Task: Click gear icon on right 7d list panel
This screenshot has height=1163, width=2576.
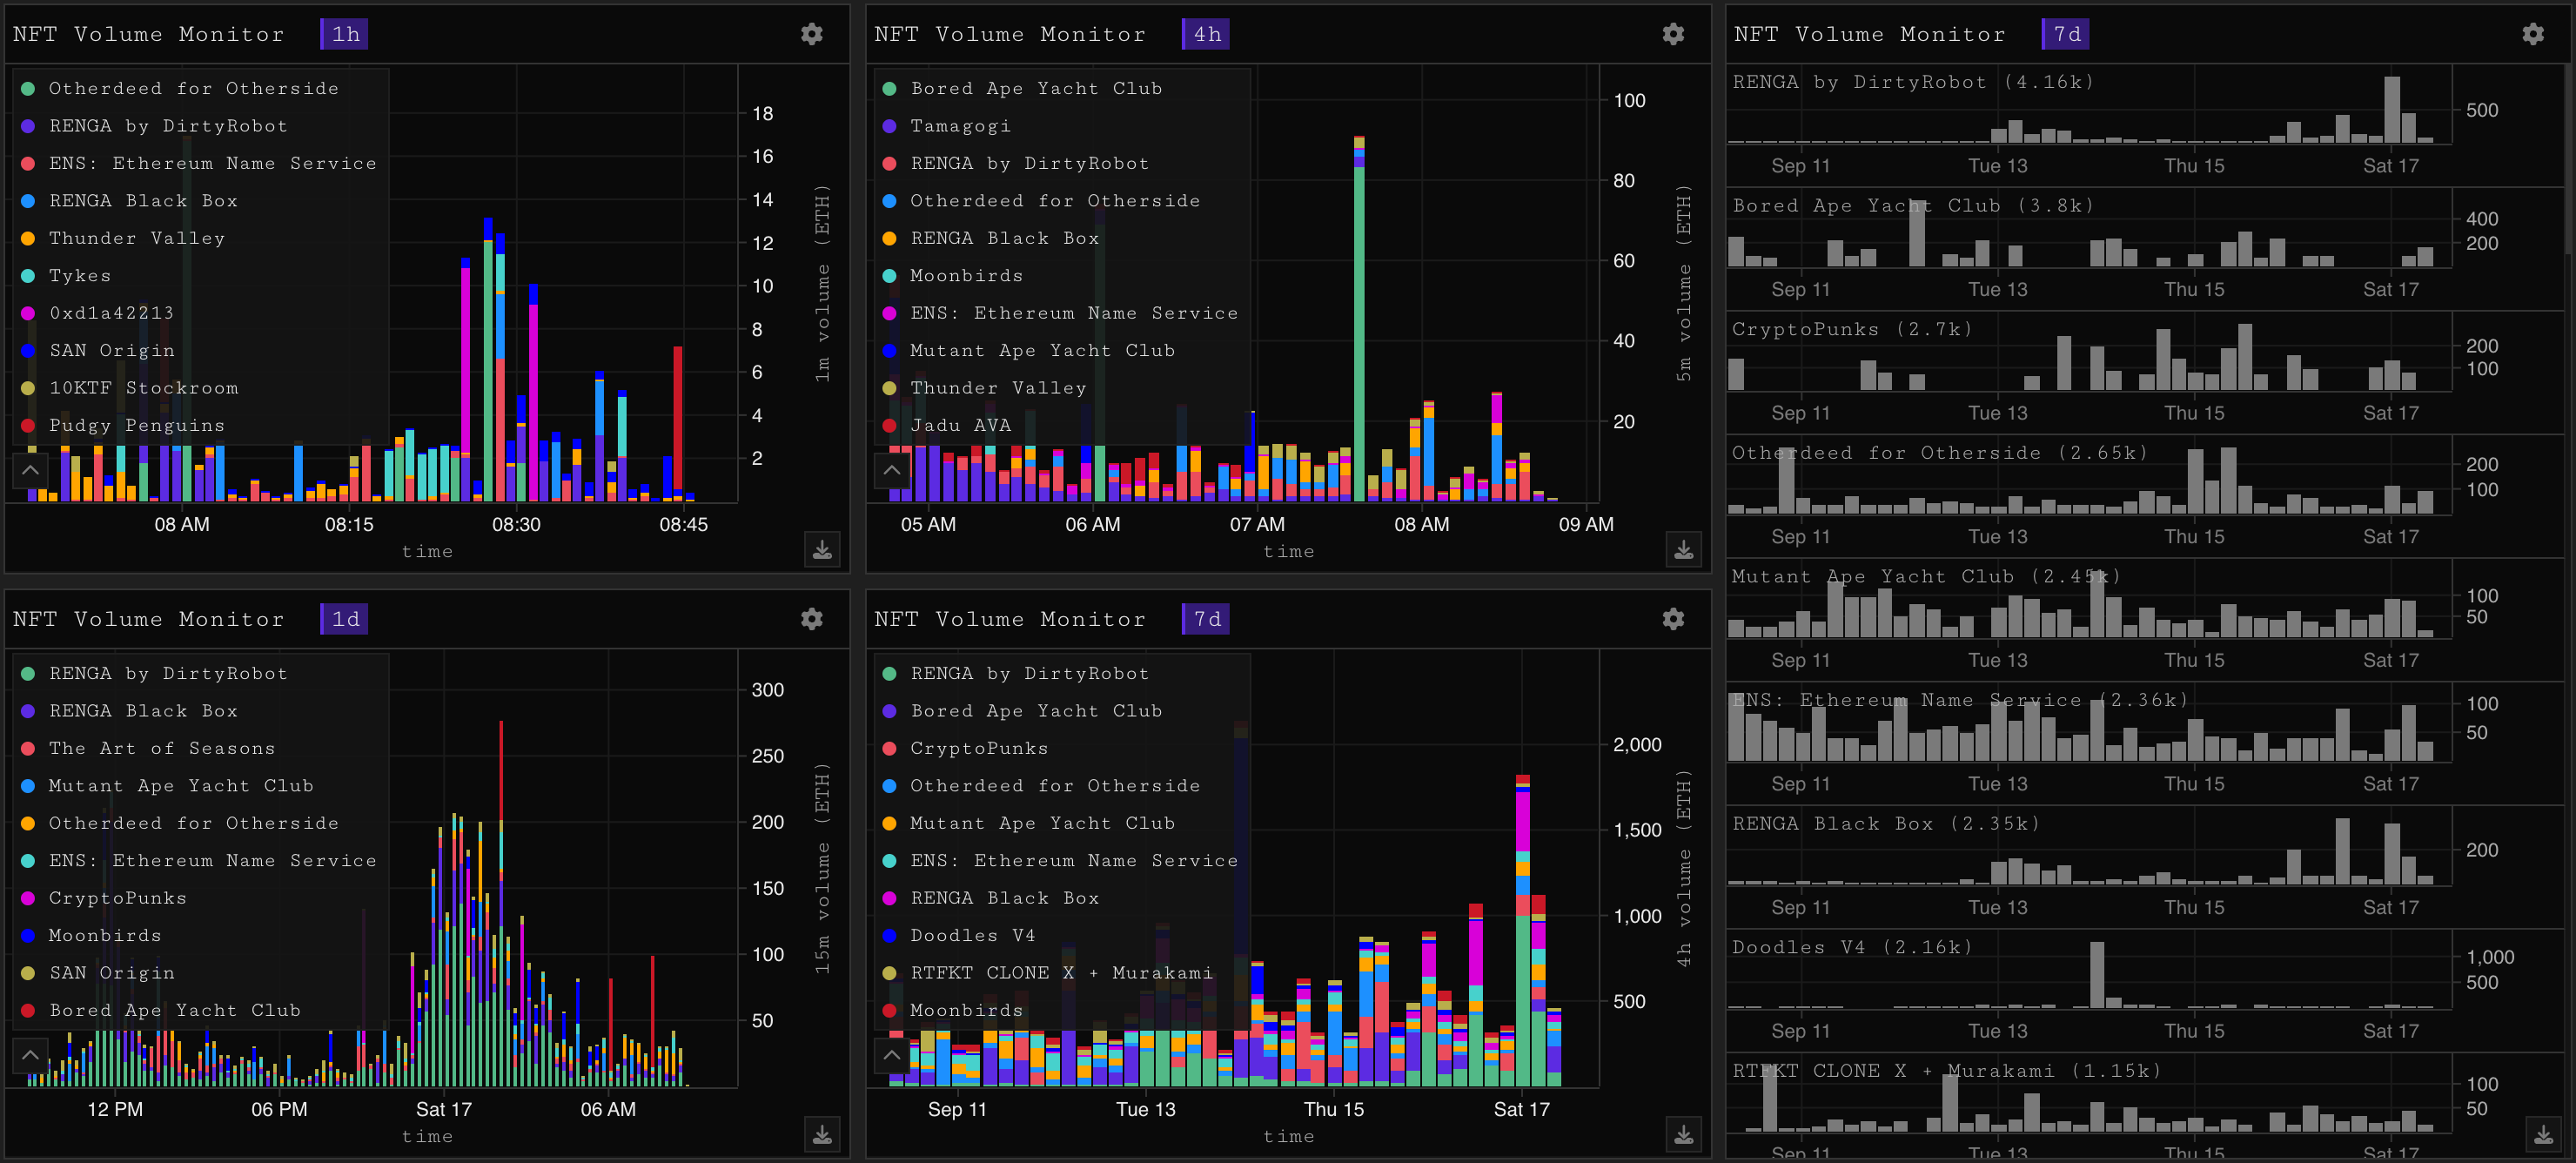Action: pyautogui.click(x=2532, y=34)
